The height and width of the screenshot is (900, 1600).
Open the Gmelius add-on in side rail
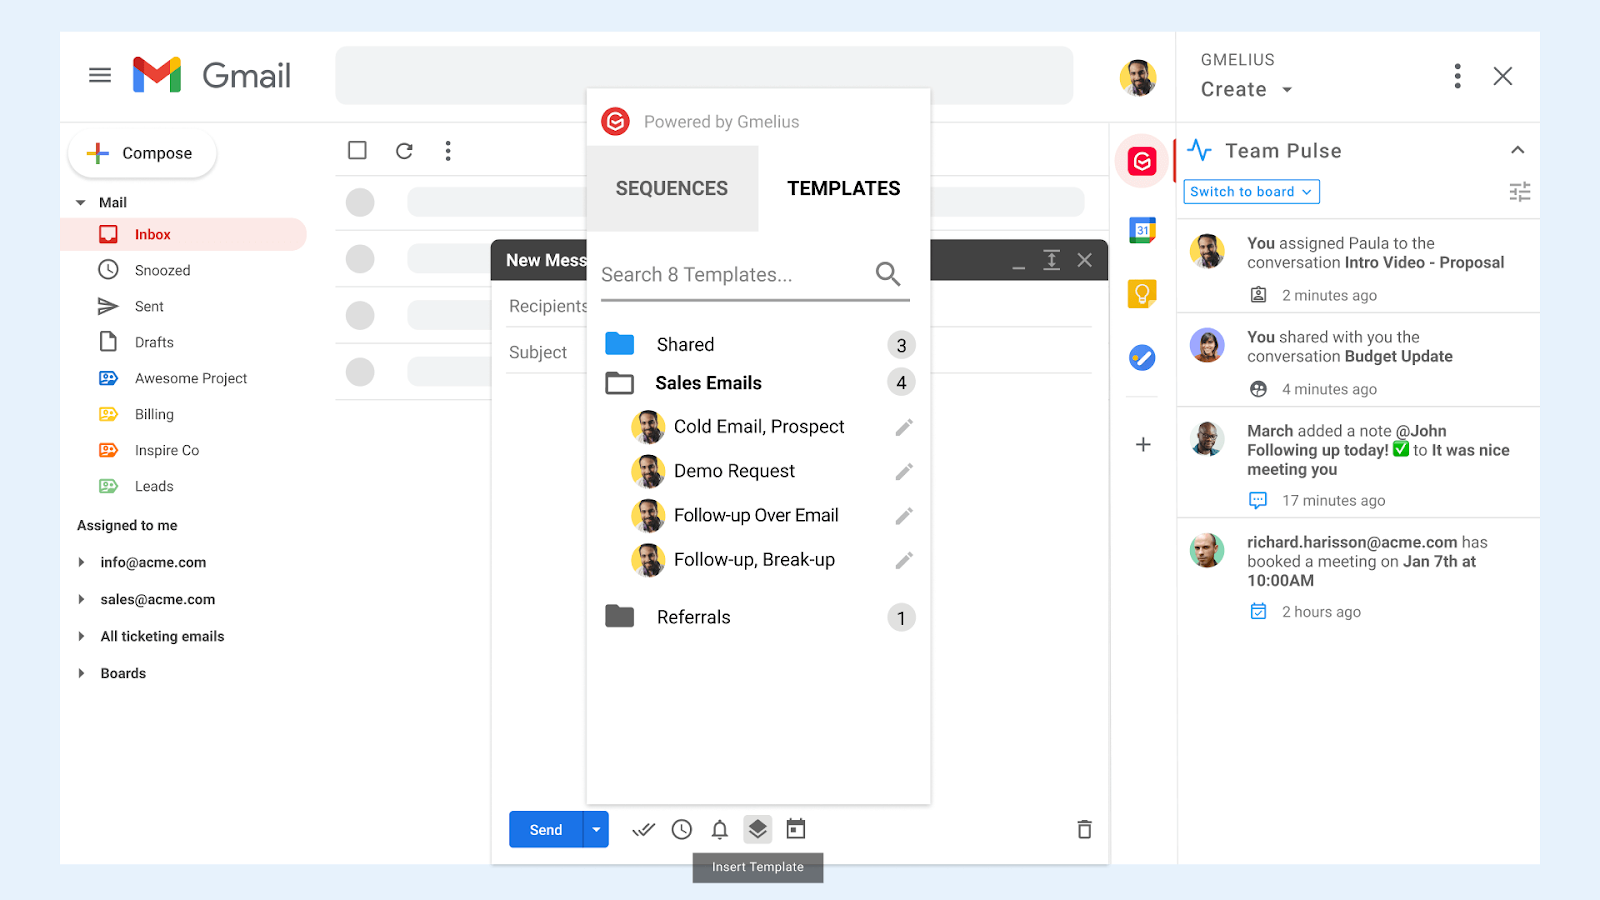click(x=1142, y=161)
